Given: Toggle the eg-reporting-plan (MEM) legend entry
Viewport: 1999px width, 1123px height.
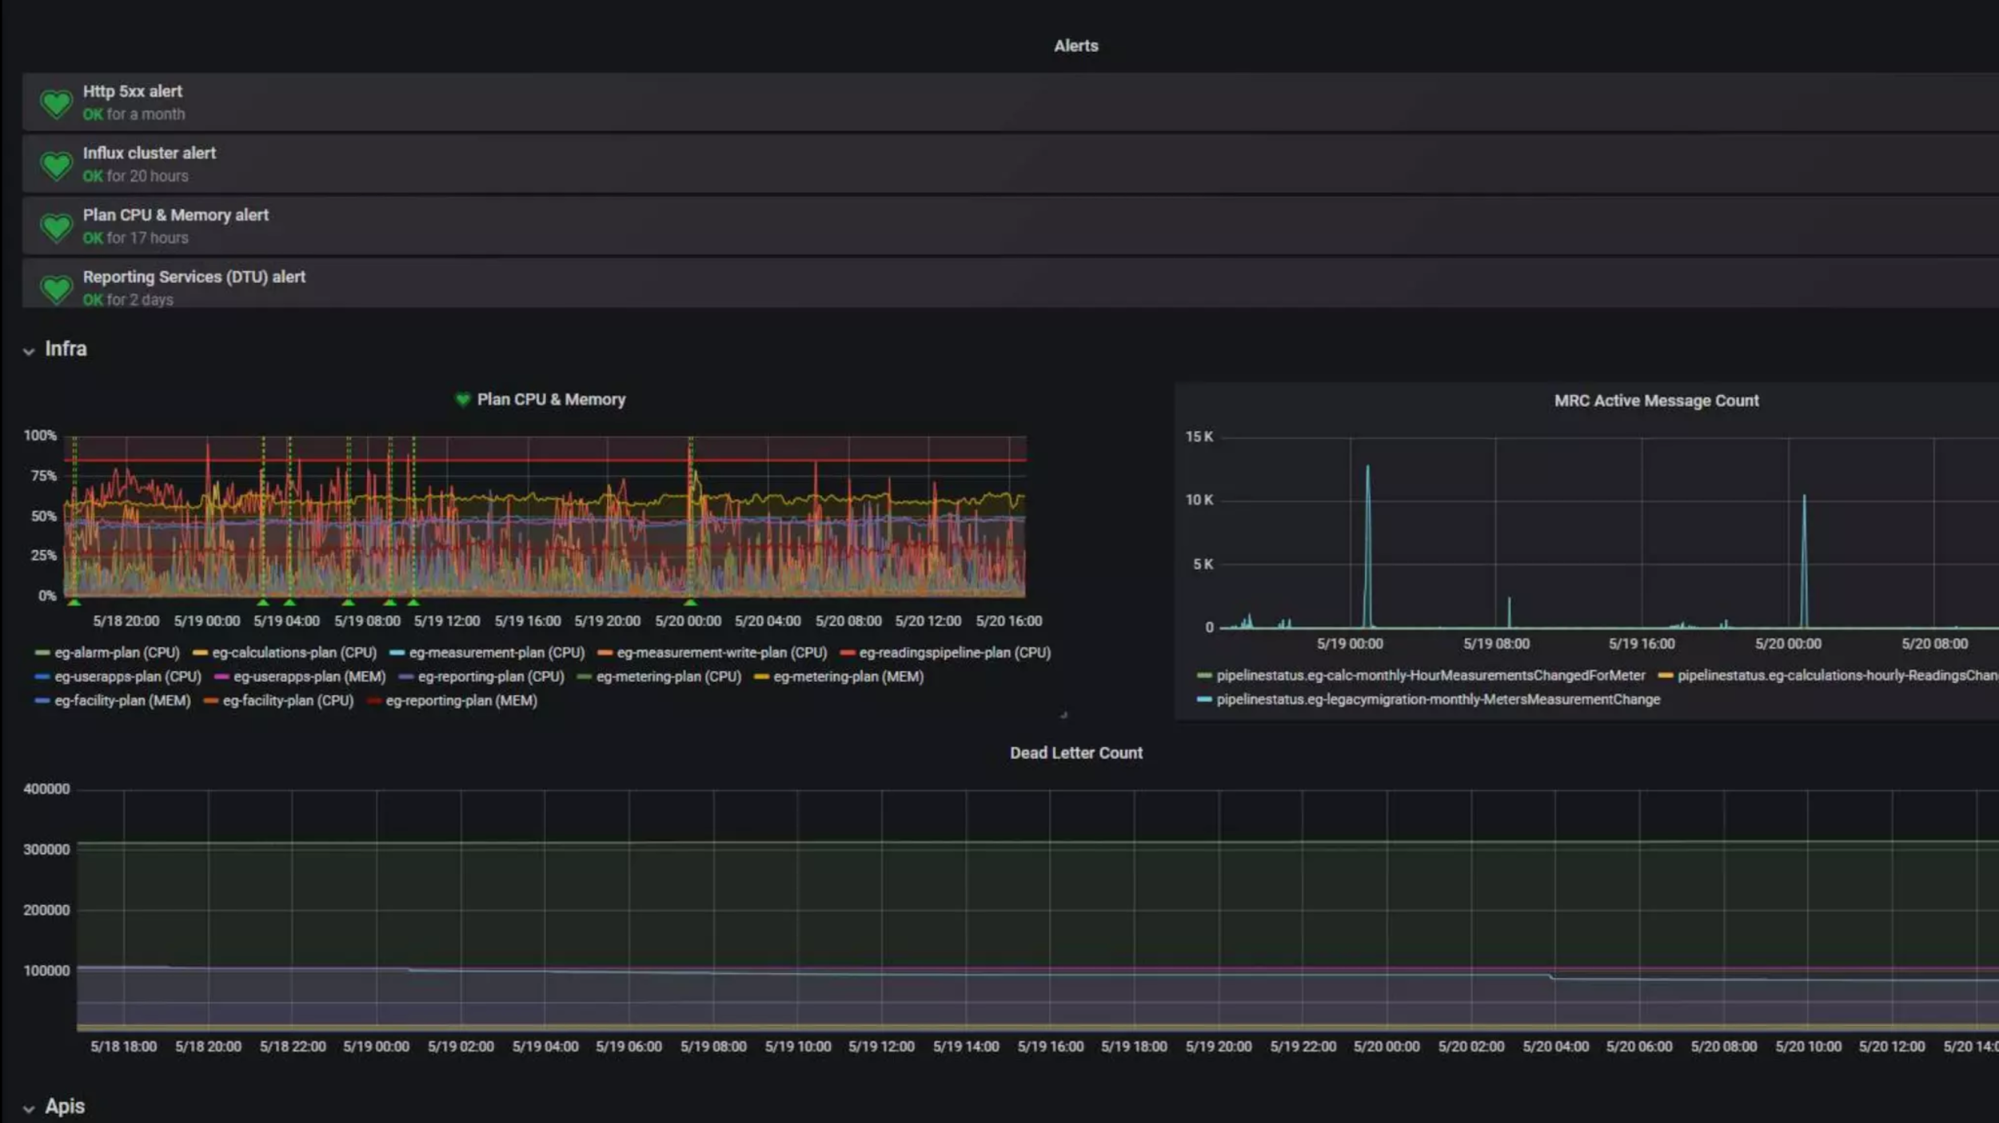Looking at the screenshot, I should click(460, 701).
